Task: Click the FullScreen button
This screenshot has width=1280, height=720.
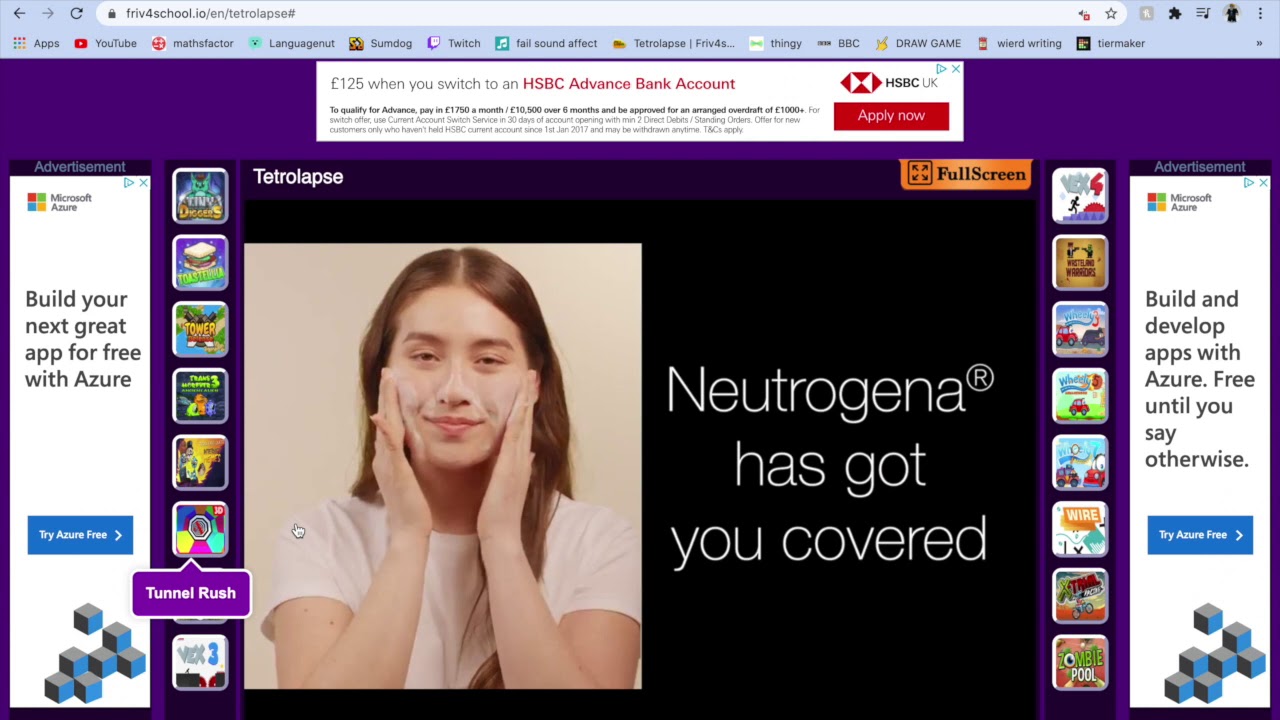Action: (966, 174)
